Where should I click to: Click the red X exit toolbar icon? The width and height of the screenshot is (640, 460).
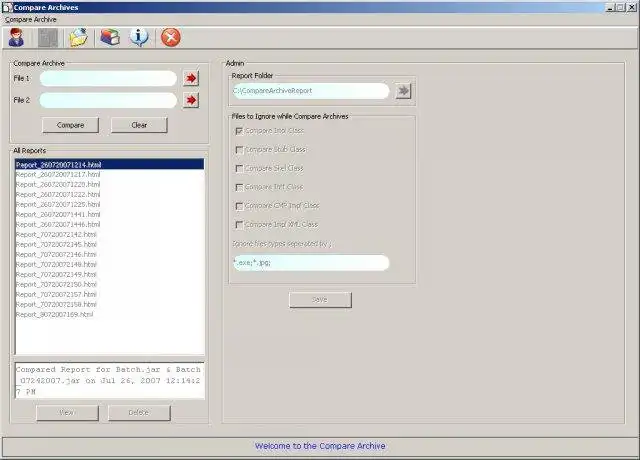coord(171,38)
